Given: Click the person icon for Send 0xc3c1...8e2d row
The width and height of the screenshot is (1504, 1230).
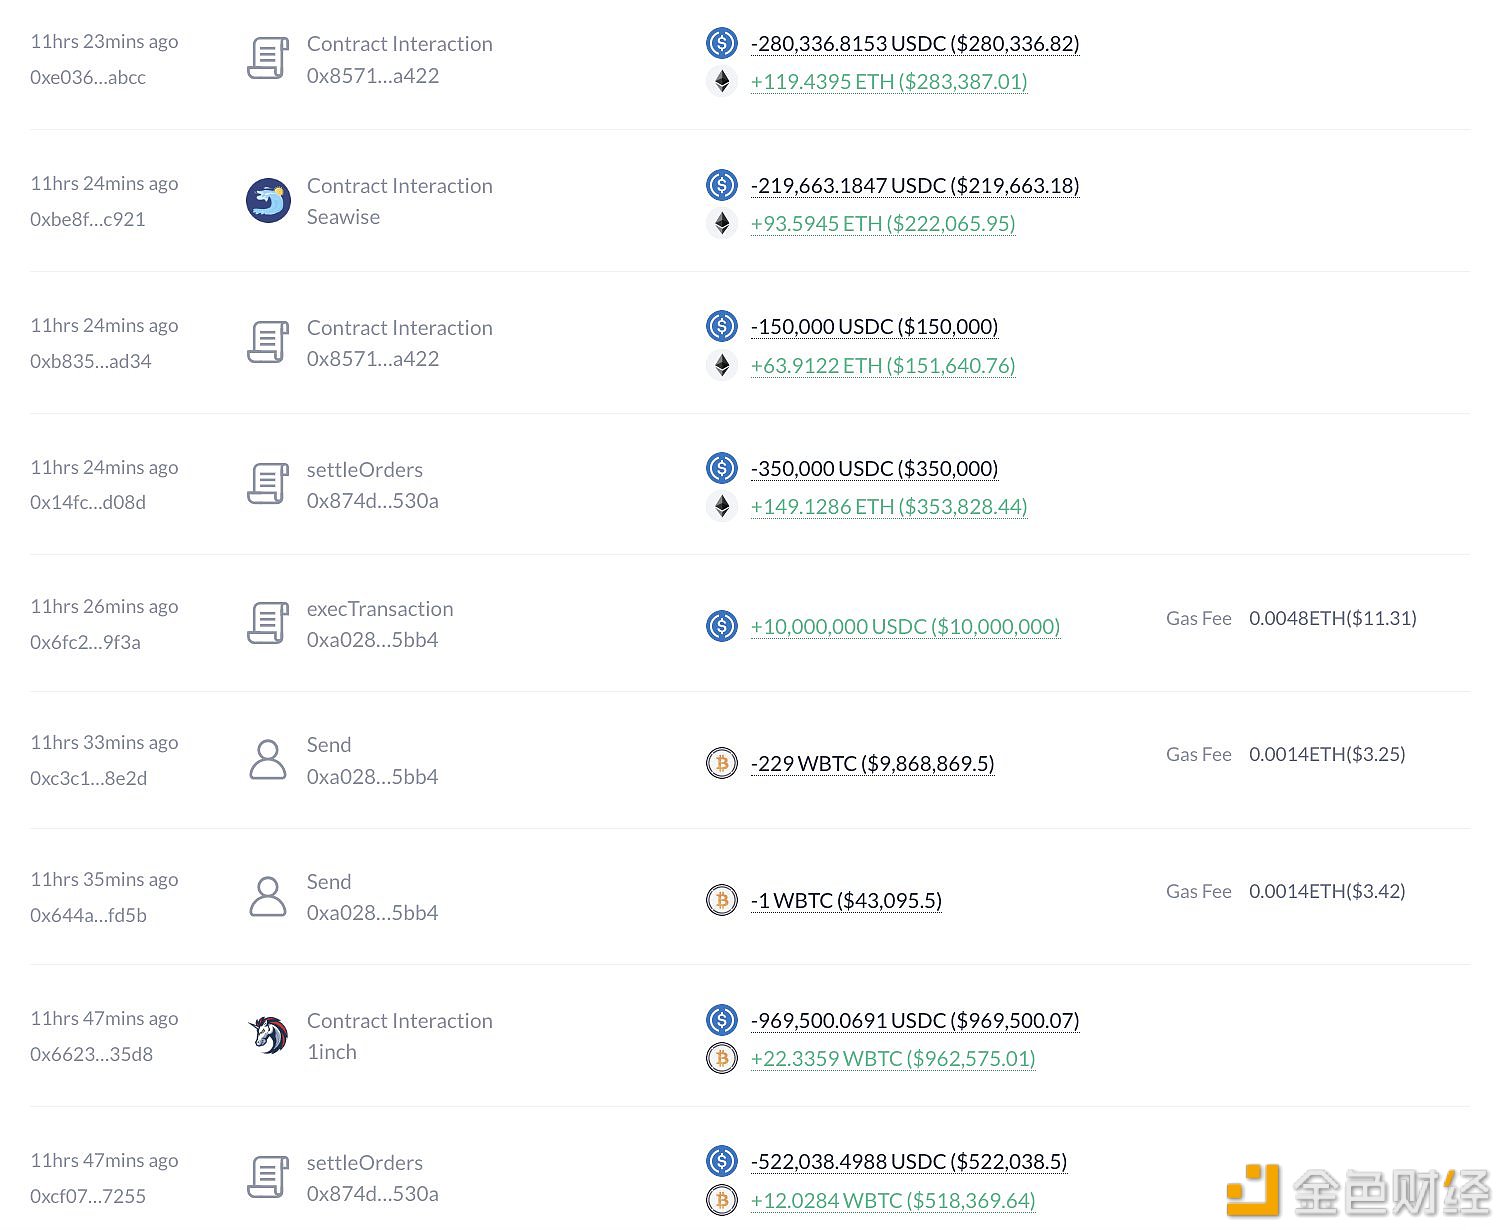Looking at the screenshot, I should click(x=268, y=760).
